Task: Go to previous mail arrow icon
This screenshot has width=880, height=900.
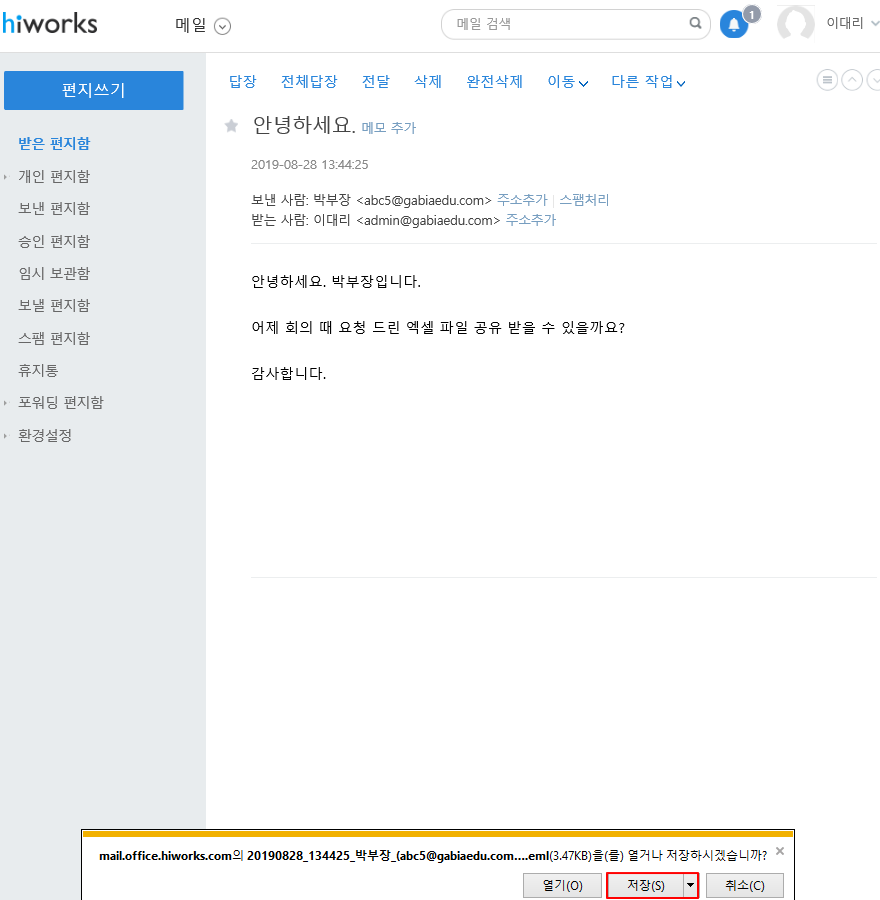Action: click(852, 80)
